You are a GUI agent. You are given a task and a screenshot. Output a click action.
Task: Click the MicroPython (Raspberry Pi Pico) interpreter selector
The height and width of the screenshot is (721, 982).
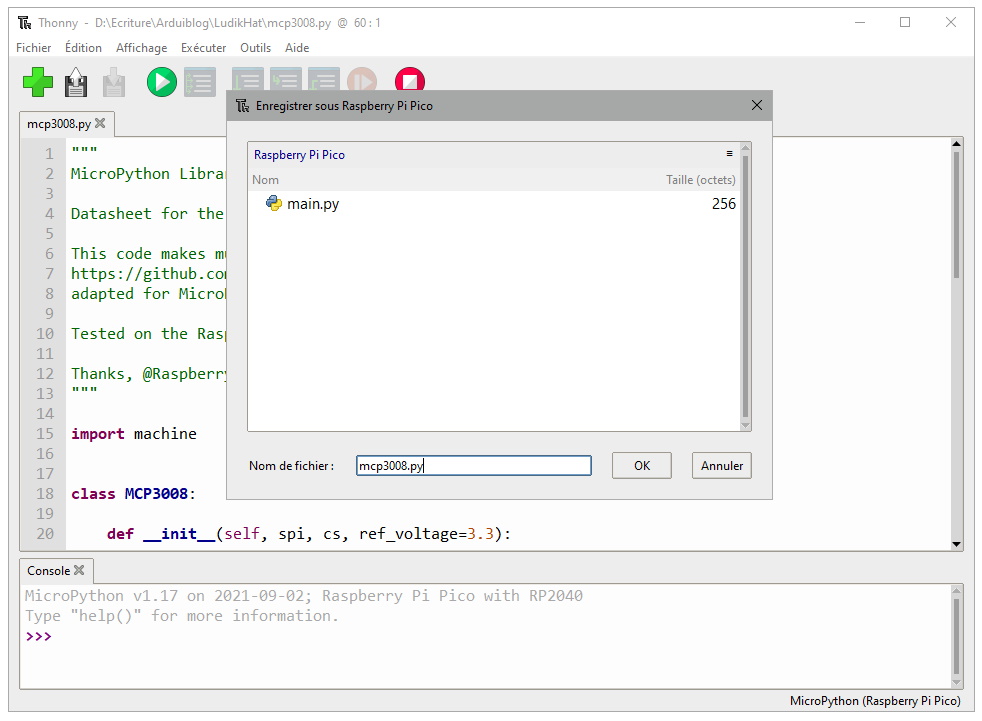tap(874, 701)
